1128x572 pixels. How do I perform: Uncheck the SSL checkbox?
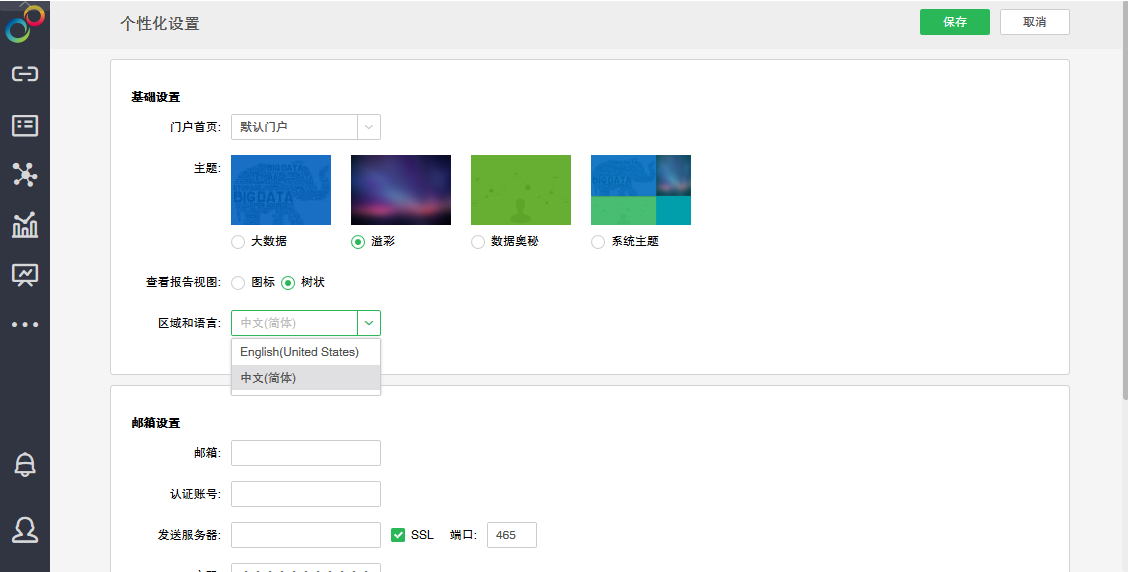(x=398, y=535)
